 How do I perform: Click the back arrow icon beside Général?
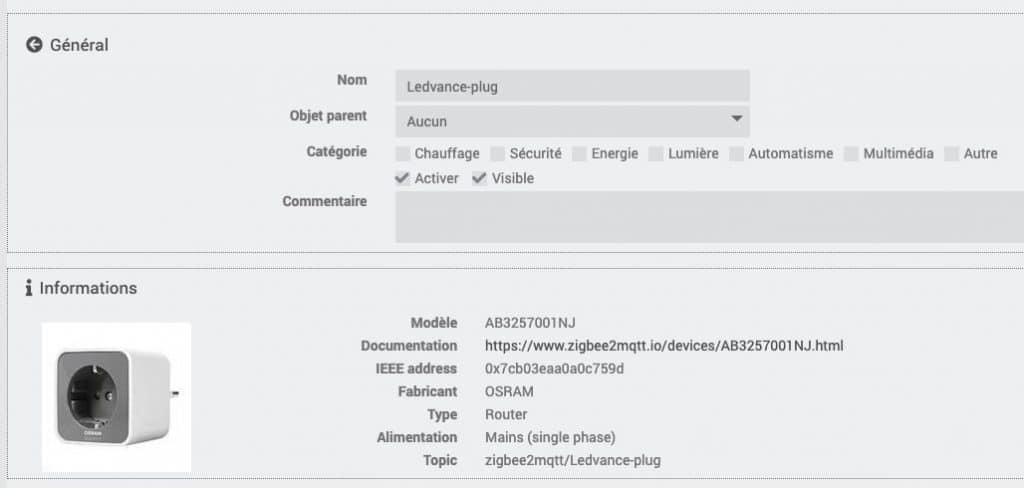[34, 45]
